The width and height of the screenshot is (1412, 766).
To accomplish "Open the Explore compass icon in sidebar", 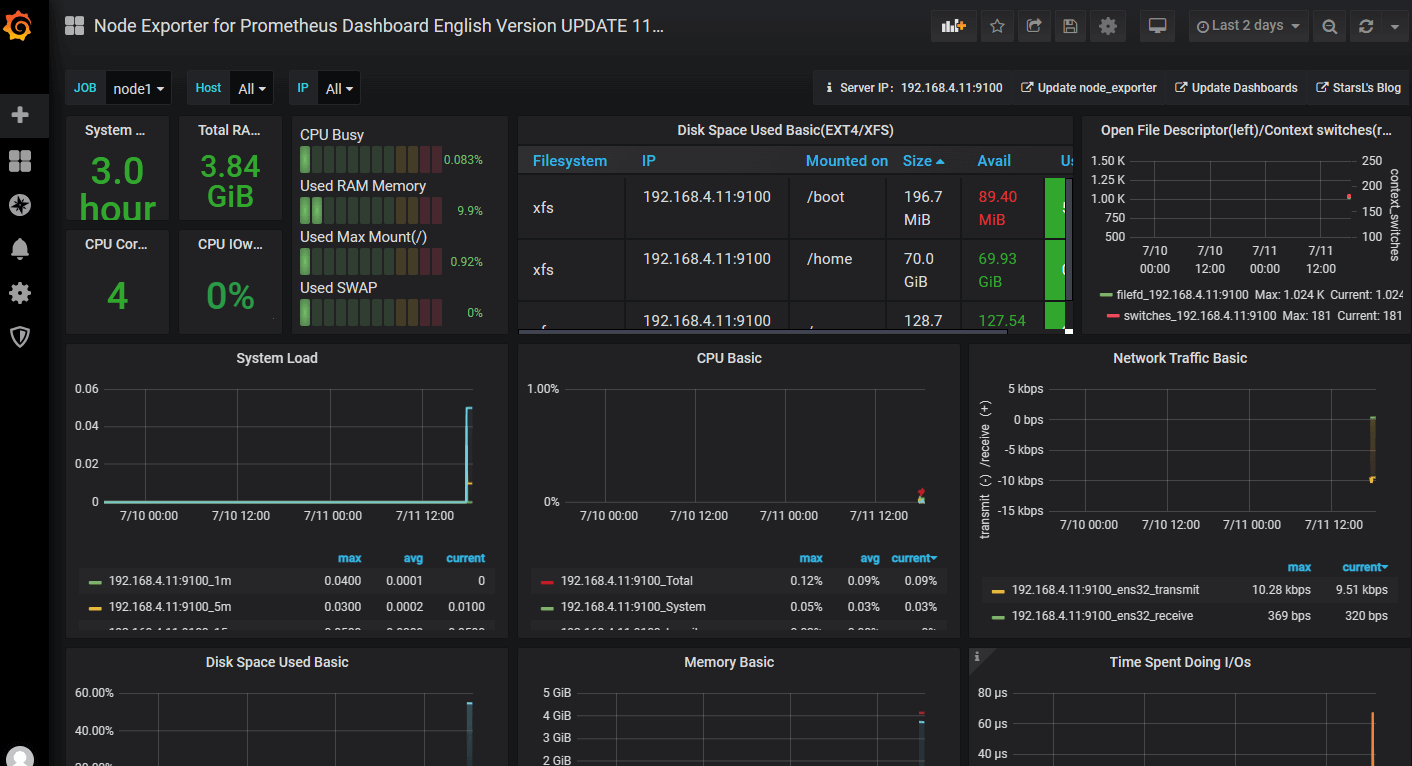I will click(20, 205).
